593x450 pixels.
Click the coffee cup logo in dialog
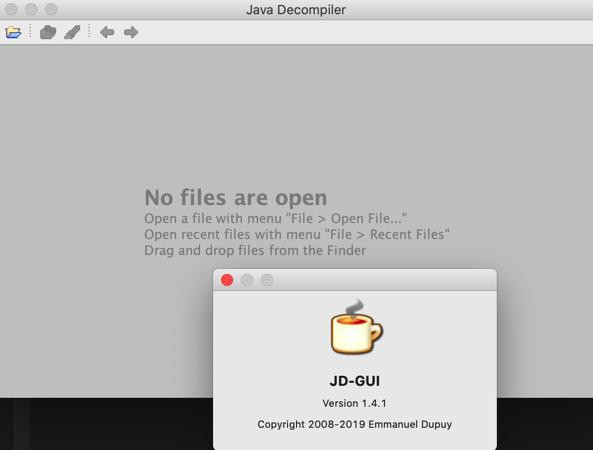[356, 327]
